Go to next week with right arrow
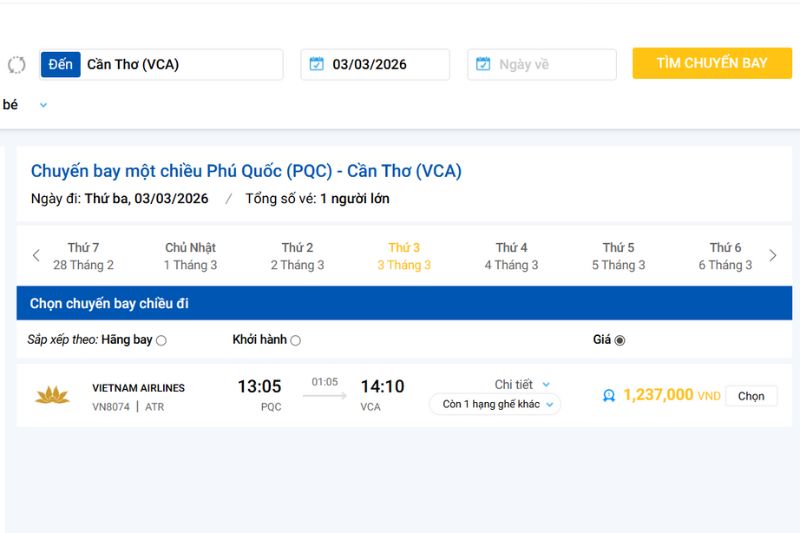Screen dimensions: 800x533 [x=772, y=256]
